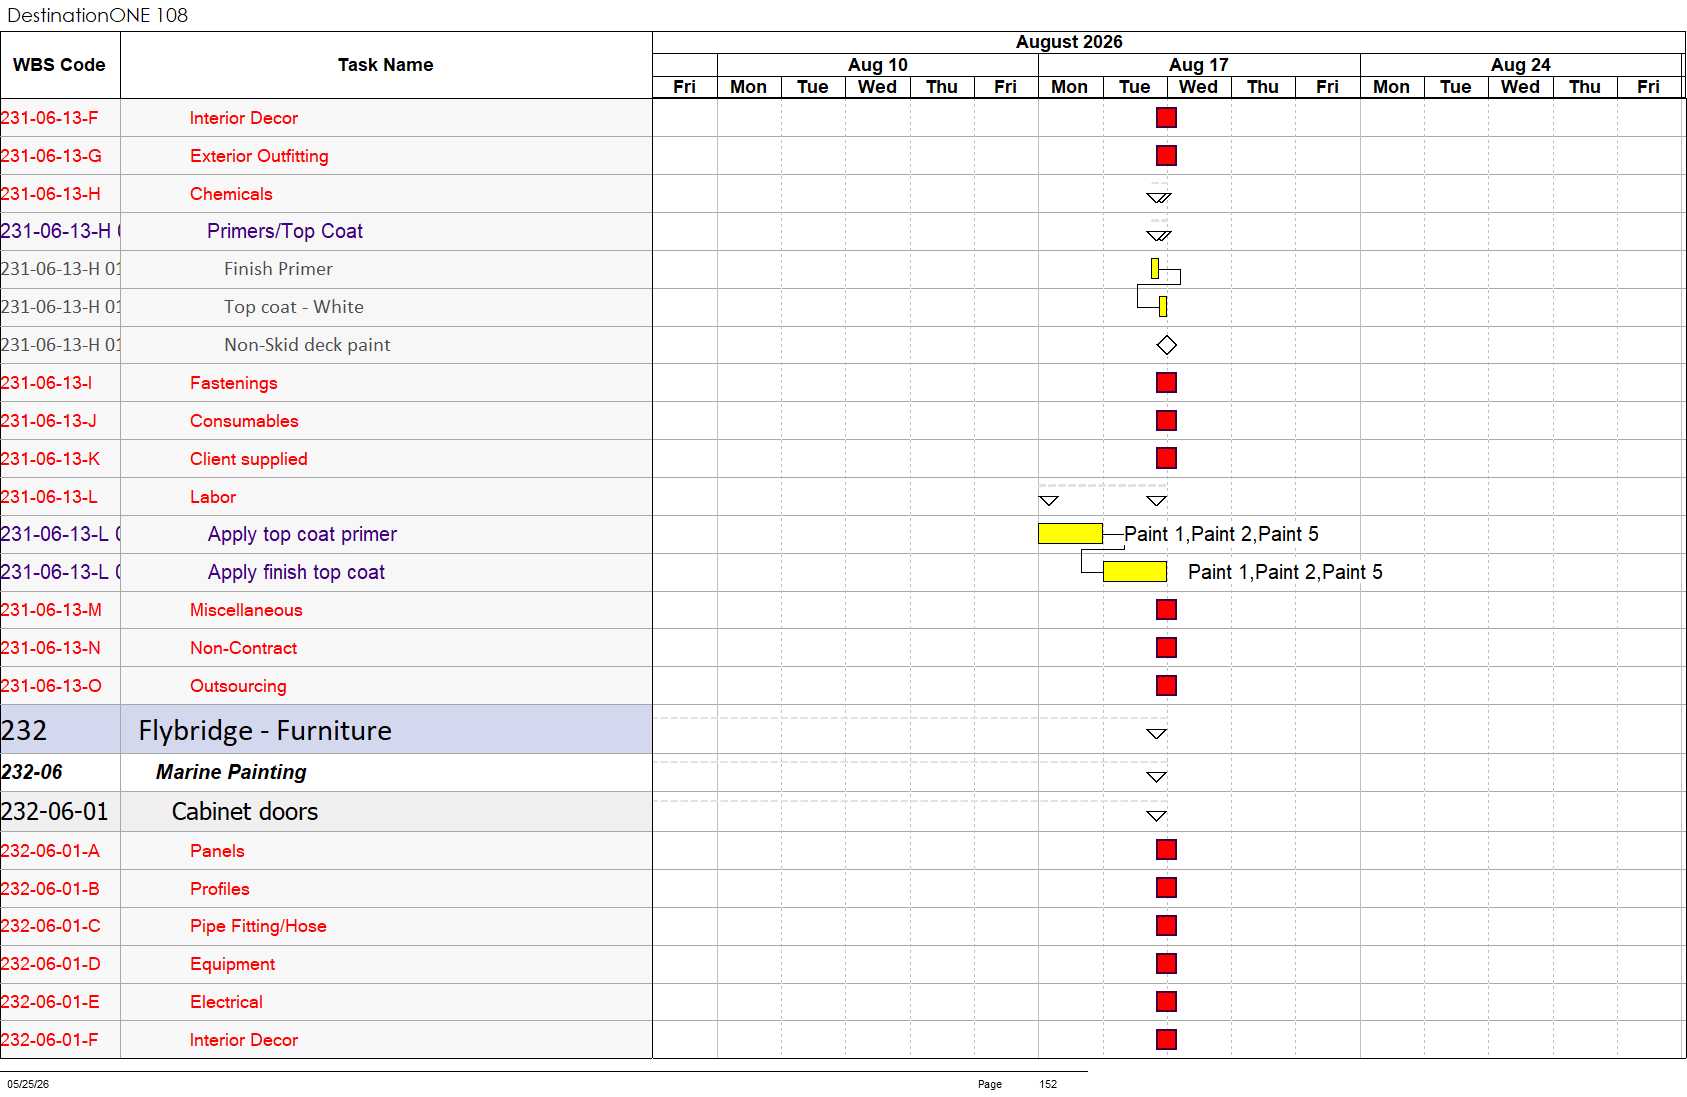Select the Primers/Top Coat summary marker

click(x=1159, y=236)
